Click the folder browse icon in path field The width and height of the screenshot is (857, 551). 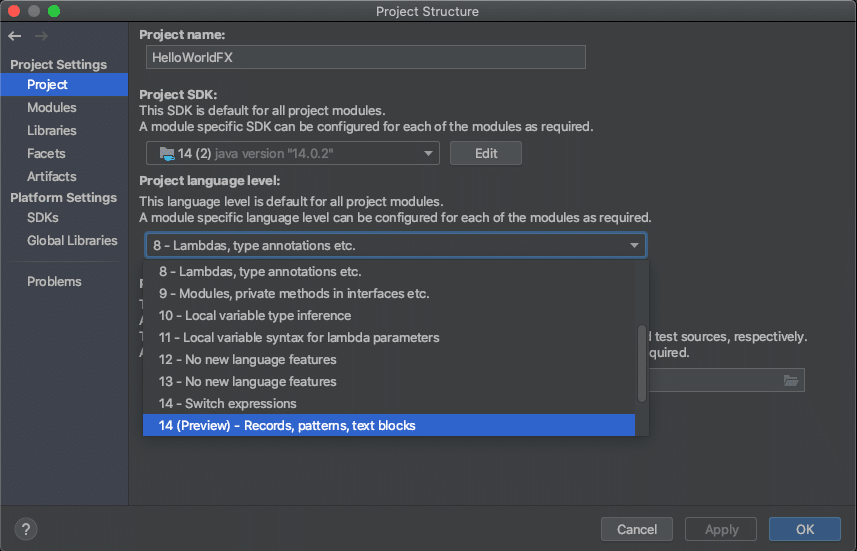[791, 380]
